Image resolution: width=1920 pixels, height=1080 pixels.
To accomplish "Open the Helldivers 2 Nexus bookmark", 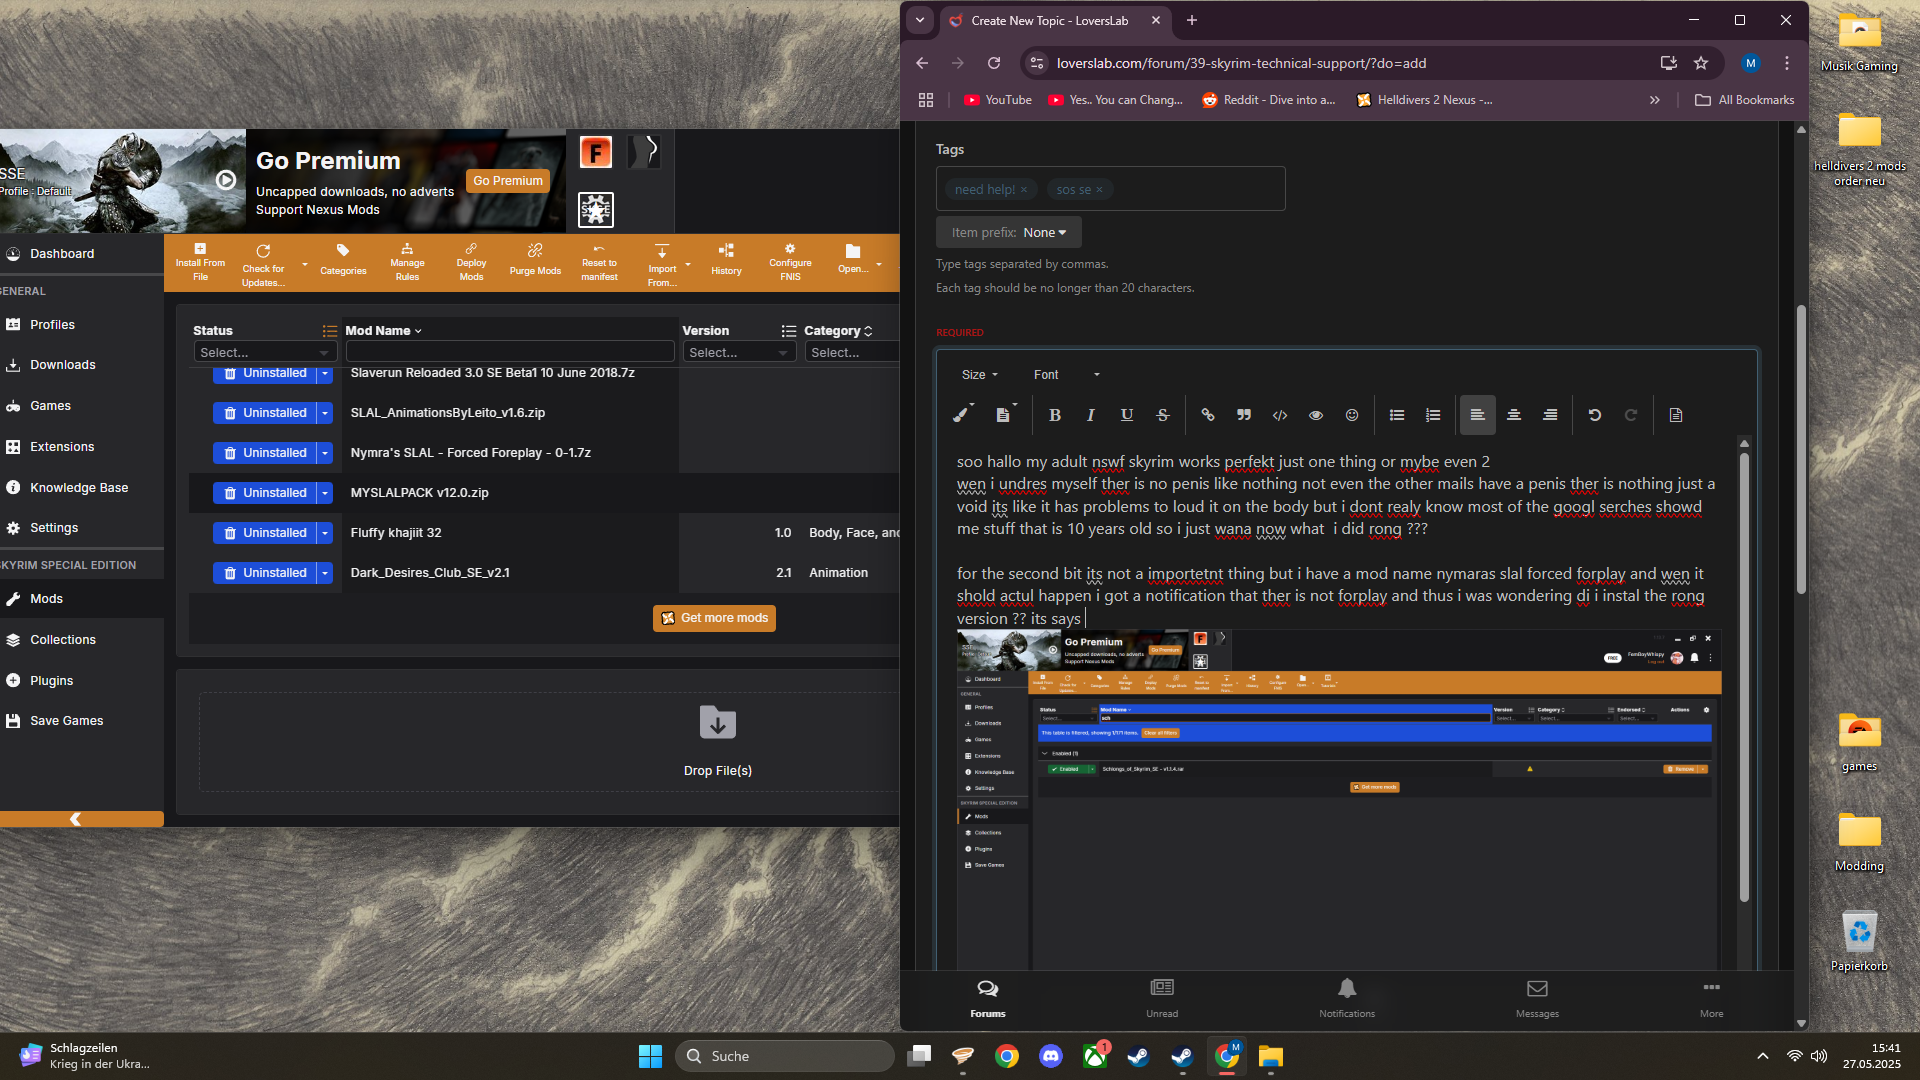I will 1424,100.
